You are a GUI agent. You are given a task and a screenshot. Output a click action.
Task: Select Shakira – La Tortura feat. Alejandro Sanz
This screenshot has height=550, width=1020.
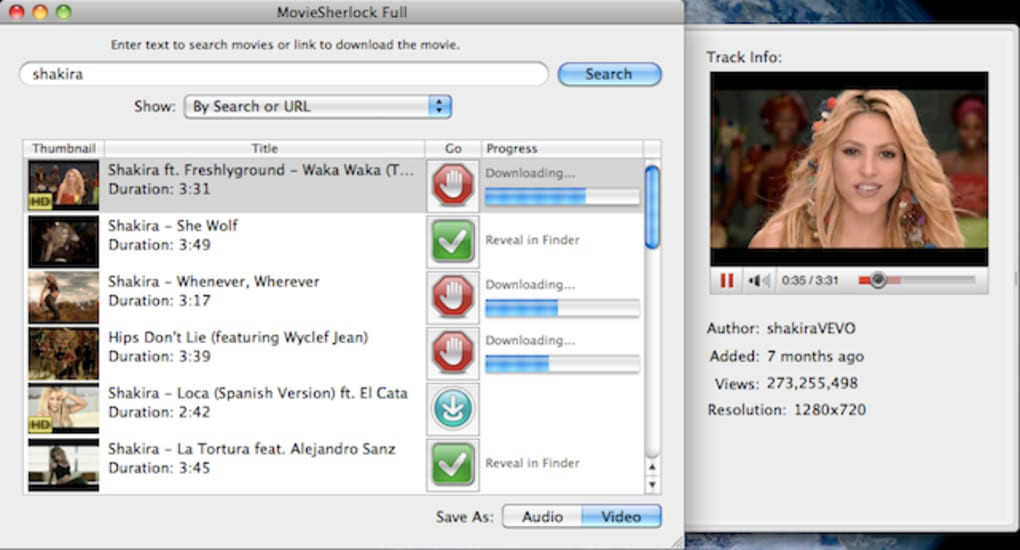pos(252,449)
